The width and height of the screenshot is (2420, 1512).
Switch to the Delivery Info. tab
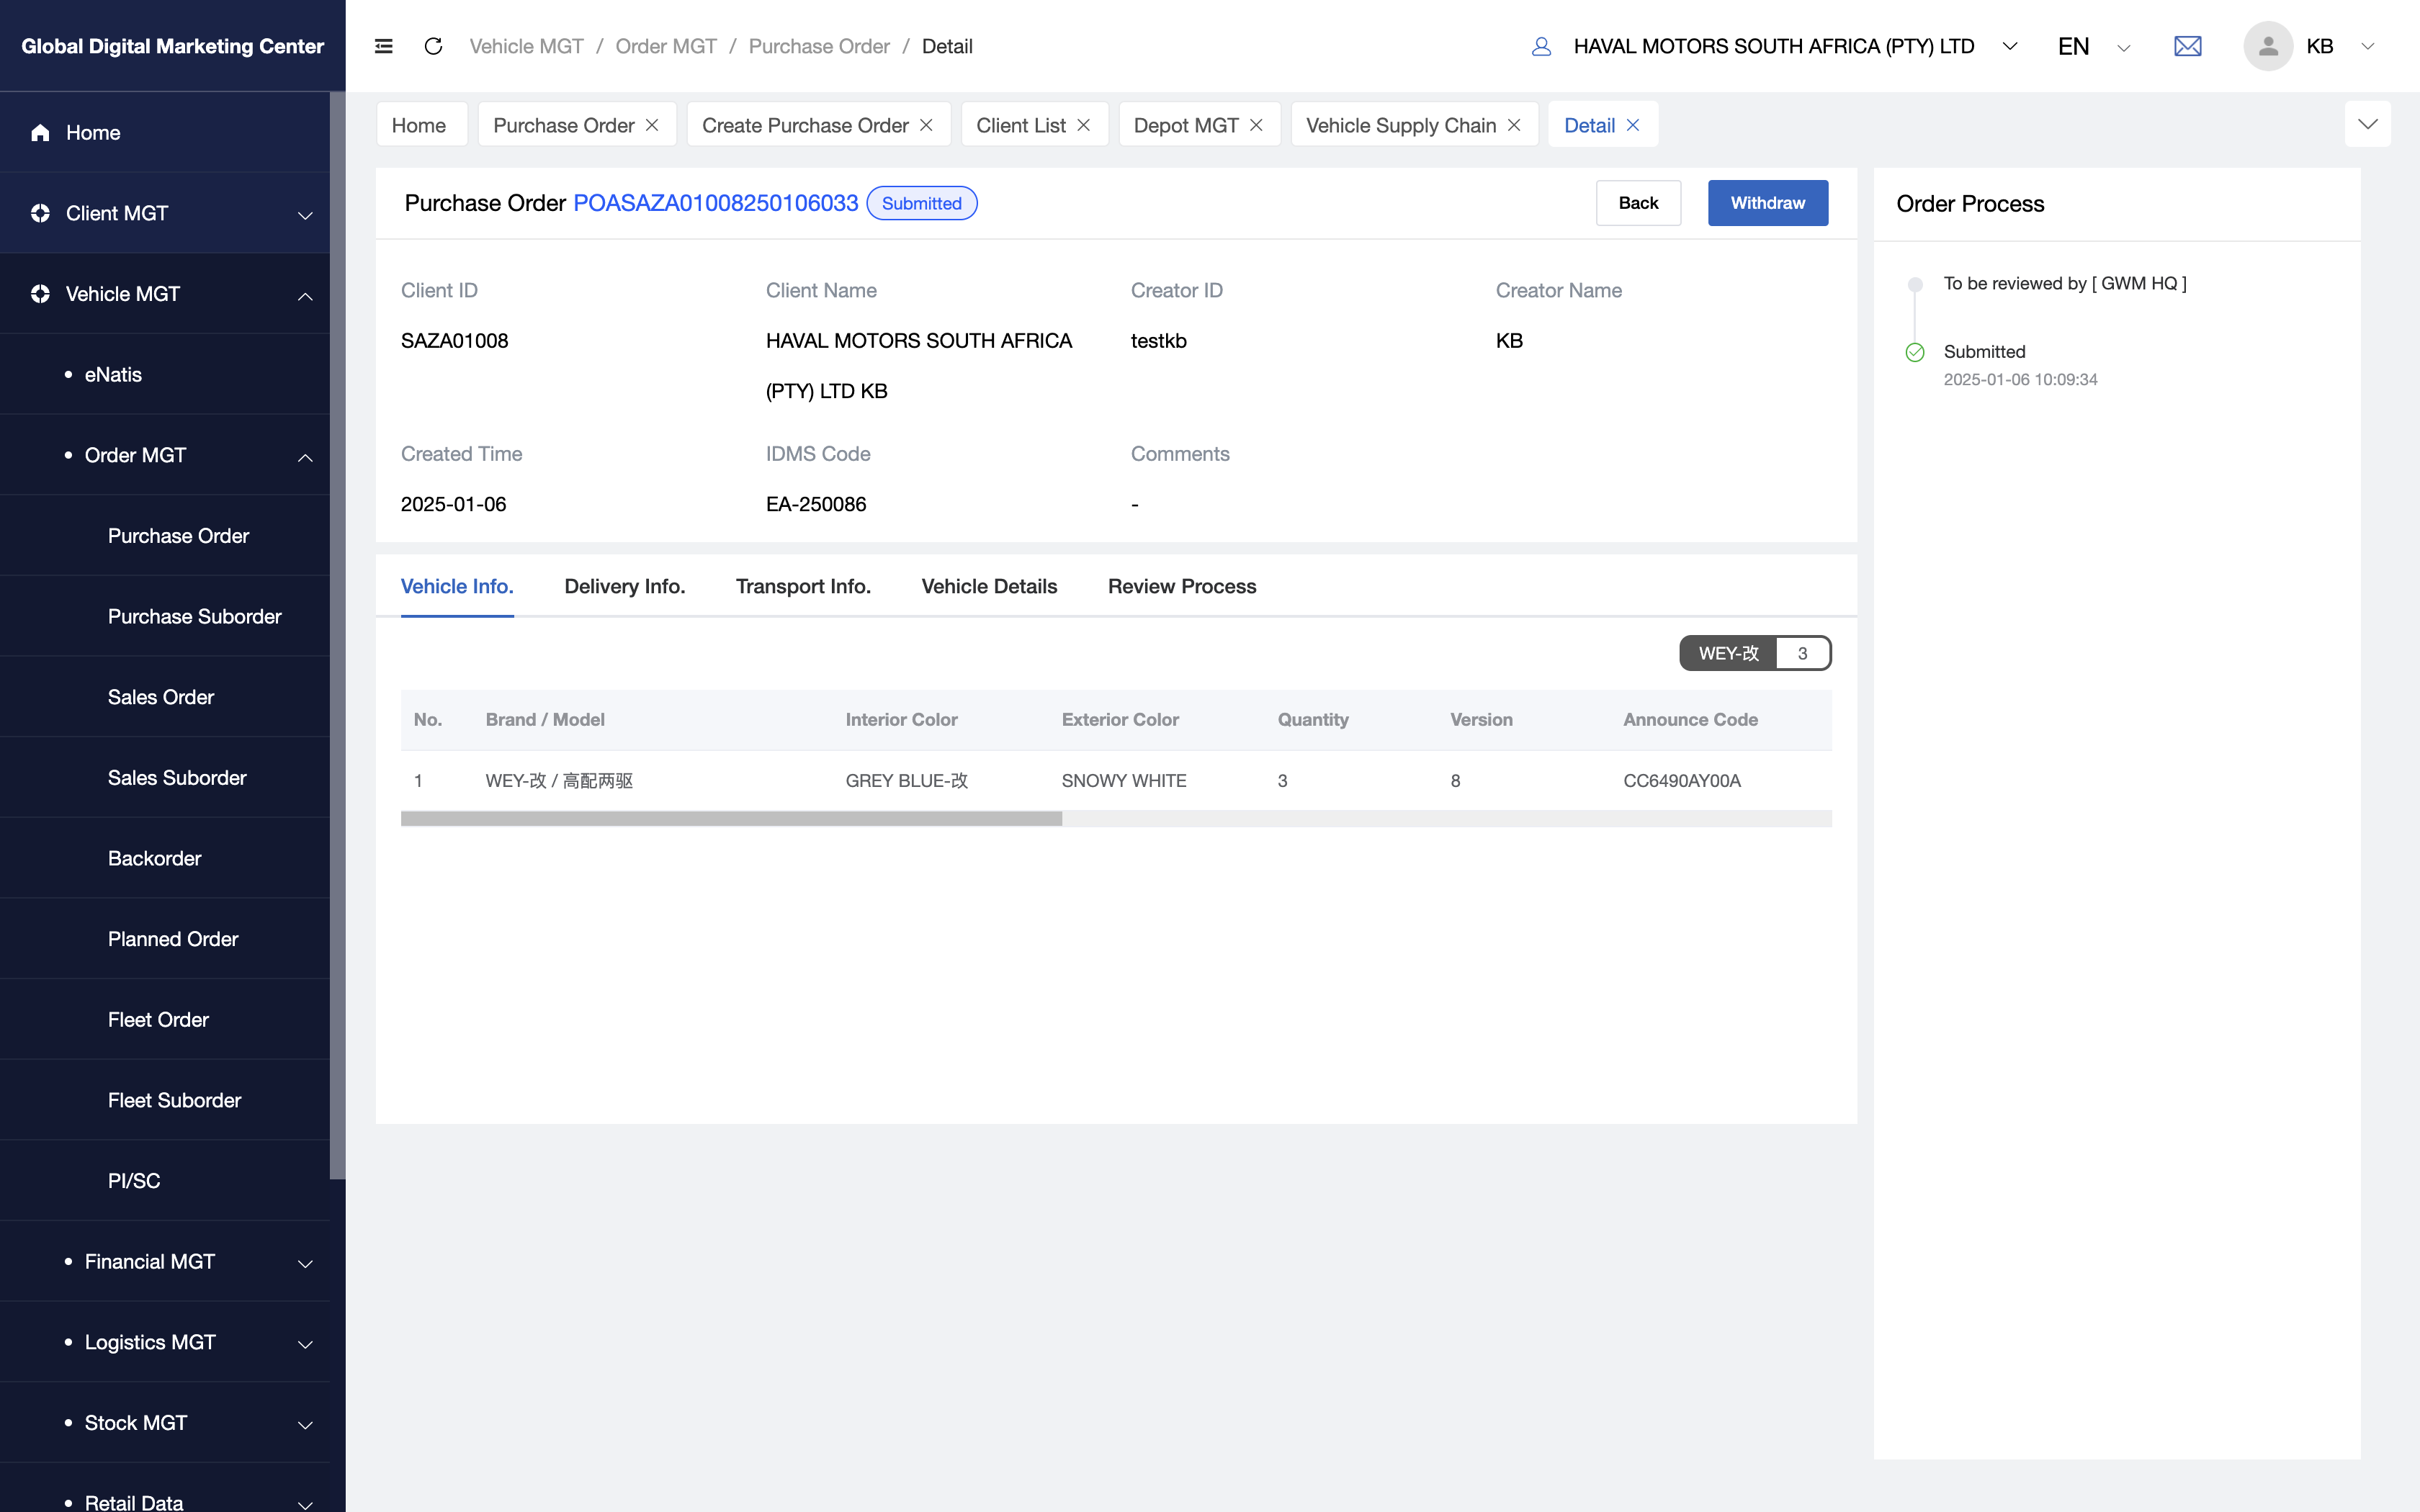point(625,586)
